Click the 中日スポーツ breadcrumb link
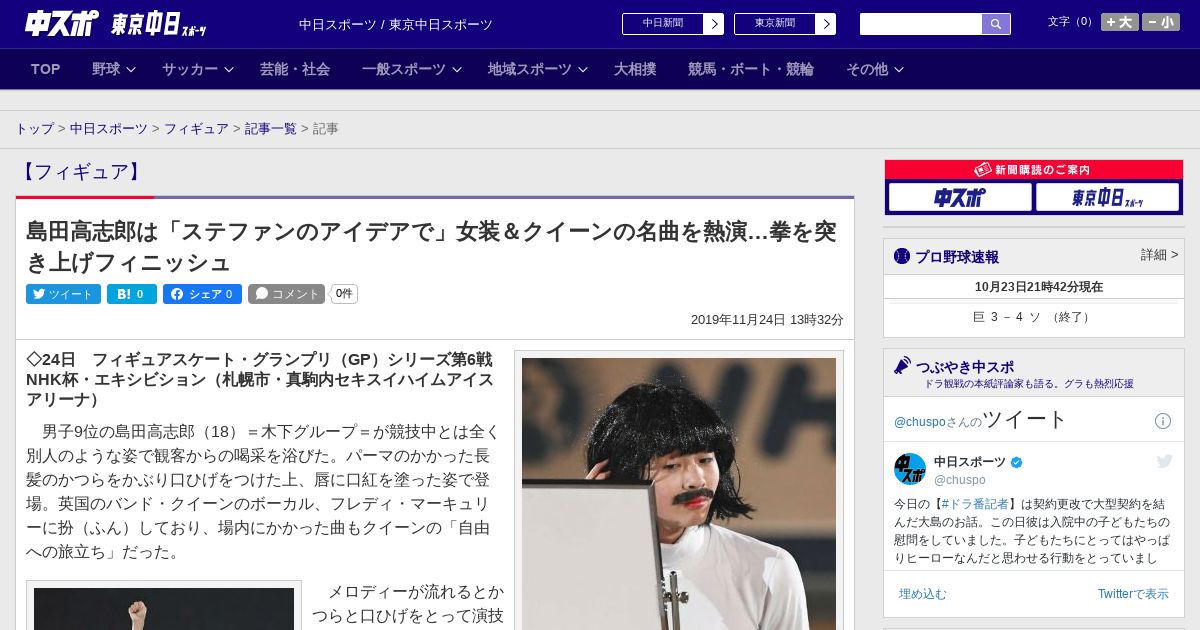 click(109, 129)
